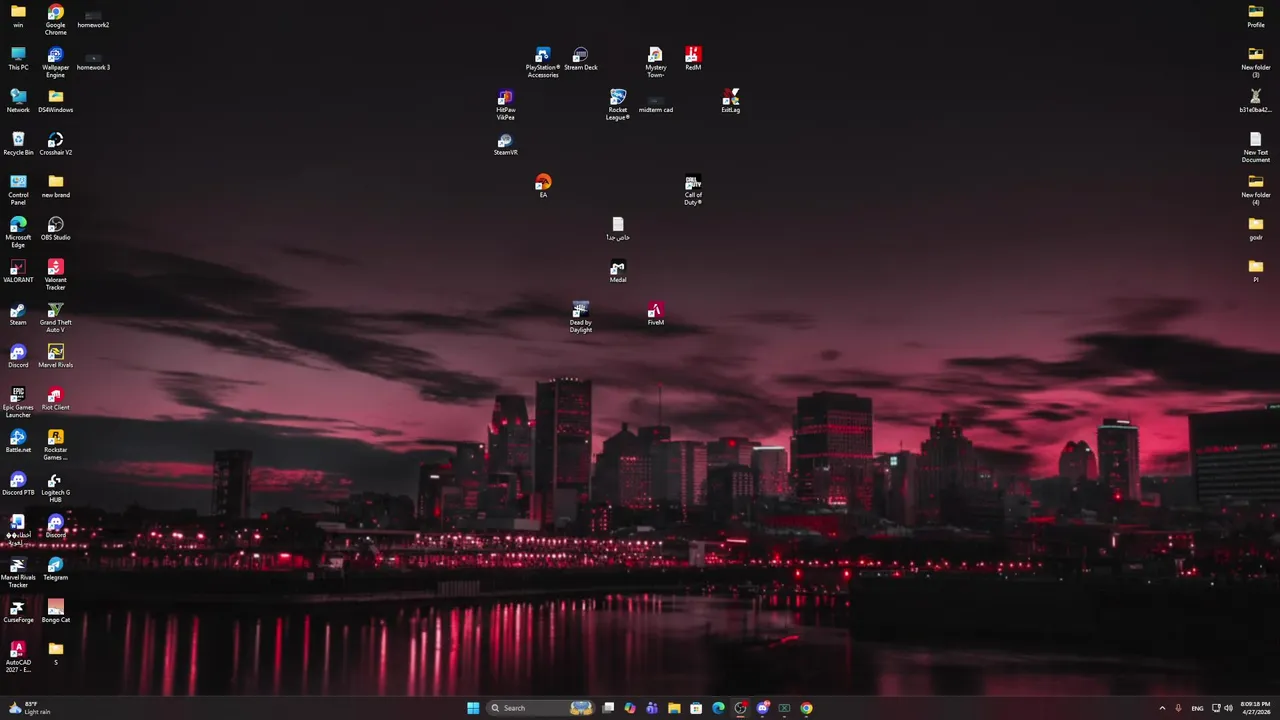Select New folder (4)

pos(1256,189)
